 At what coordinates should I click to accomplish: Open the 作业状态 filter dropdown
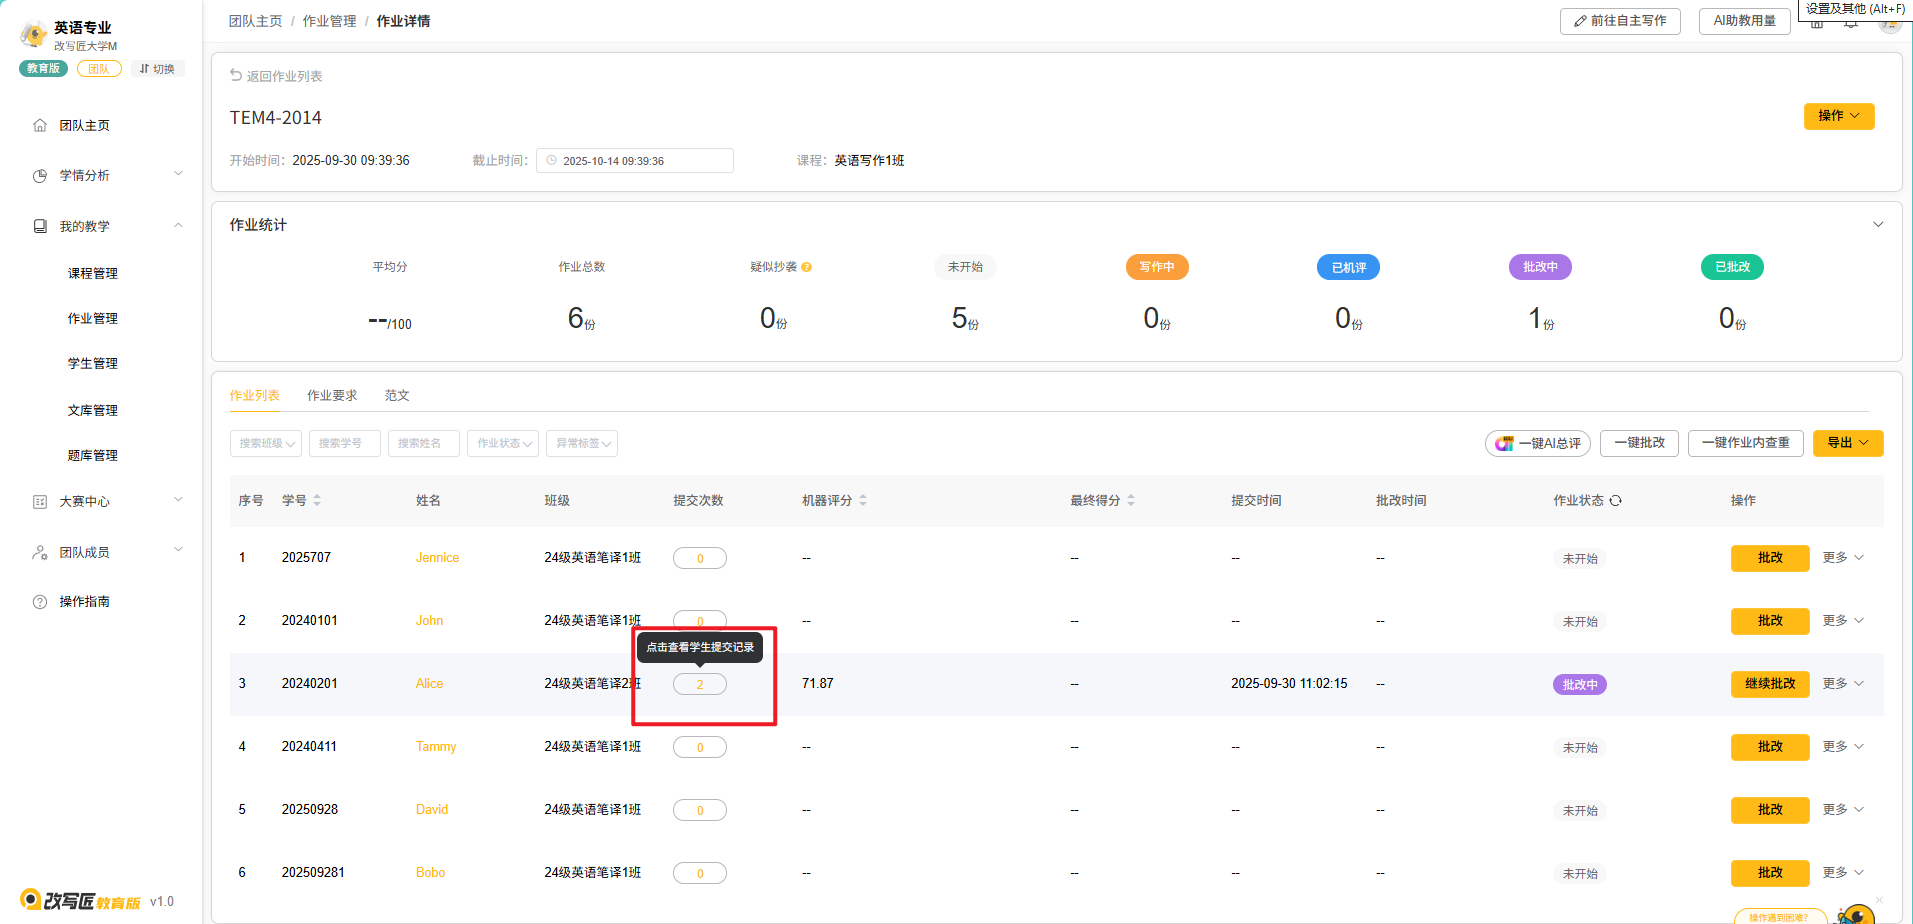pyautogui.click(x=503, y=444)
